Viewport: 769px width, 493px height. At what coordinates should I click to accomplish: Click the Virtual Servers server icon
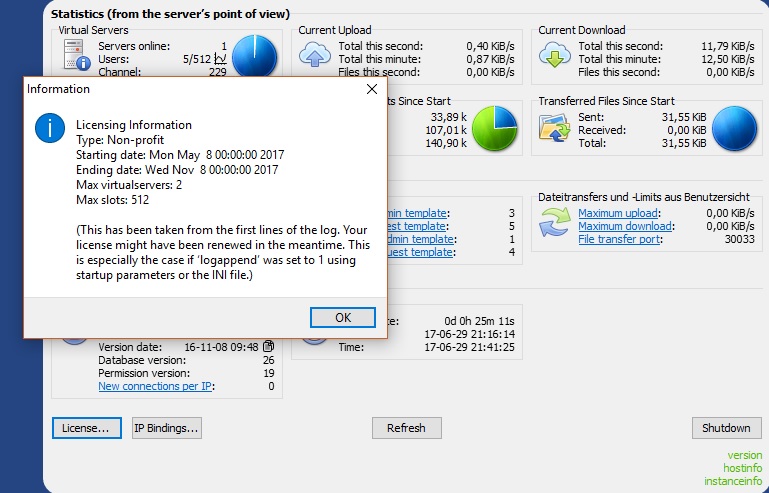[x=74, y=57]
